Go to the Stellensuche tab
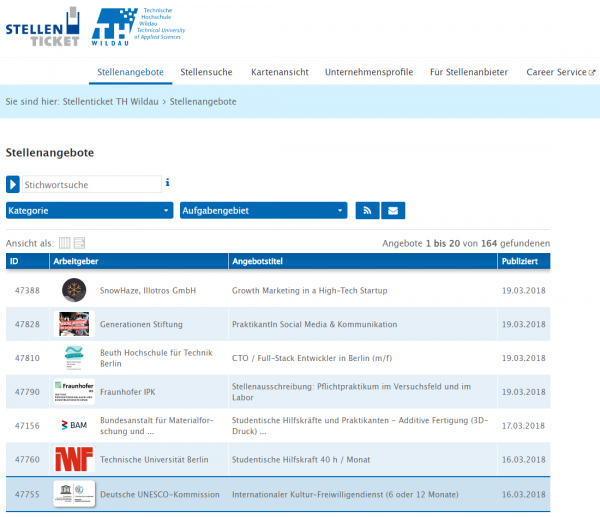This screenshot has height=517, width=600. [x=206, y=72]
